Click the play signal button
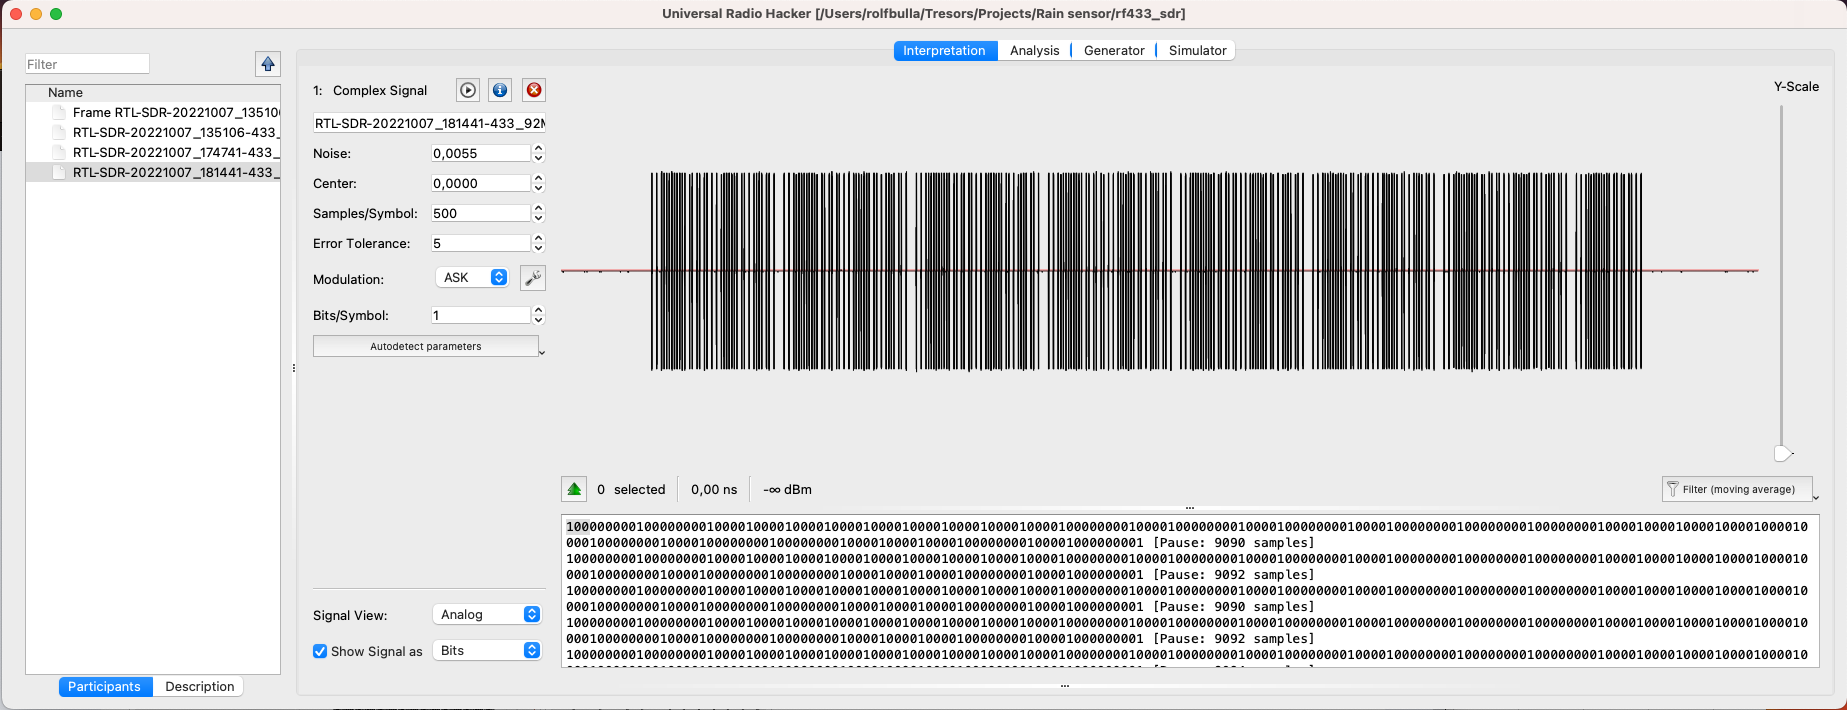The width and height of the screenshot is (1847, 710). pyautogui.click(x=468, y=90)
